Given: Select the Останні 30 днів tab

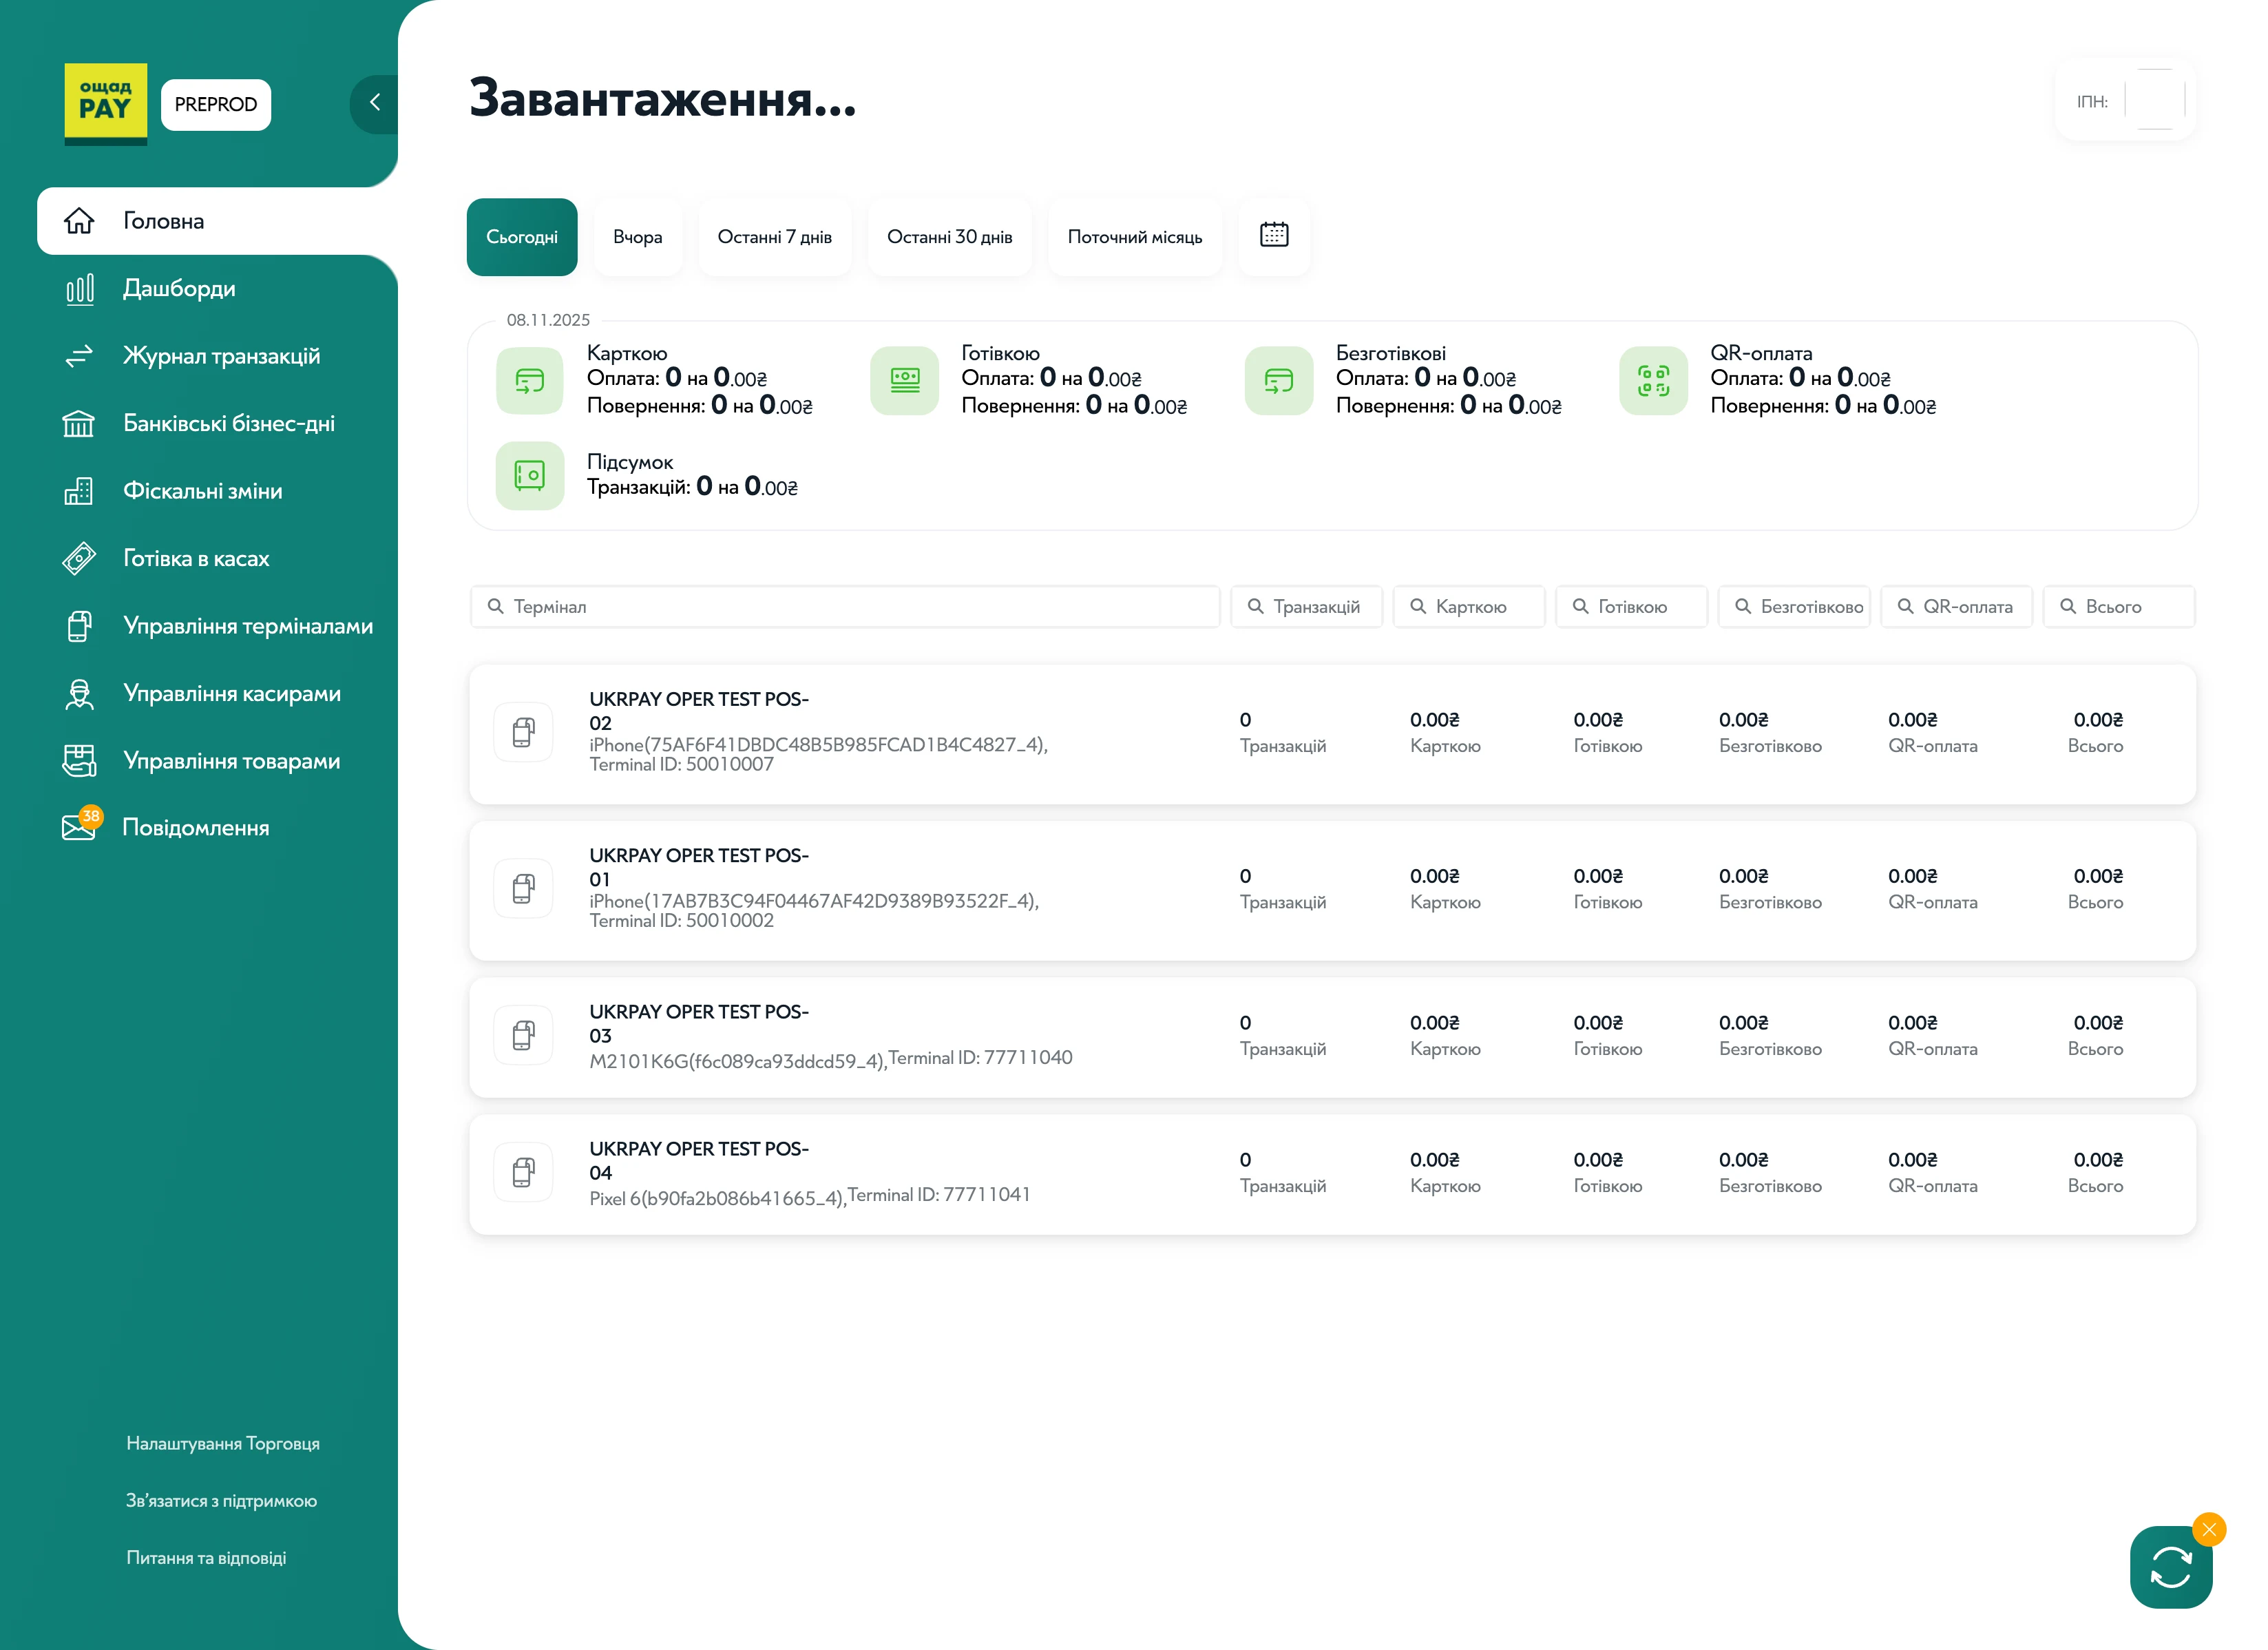Looking at the screenshot, I should click(950, 237).
